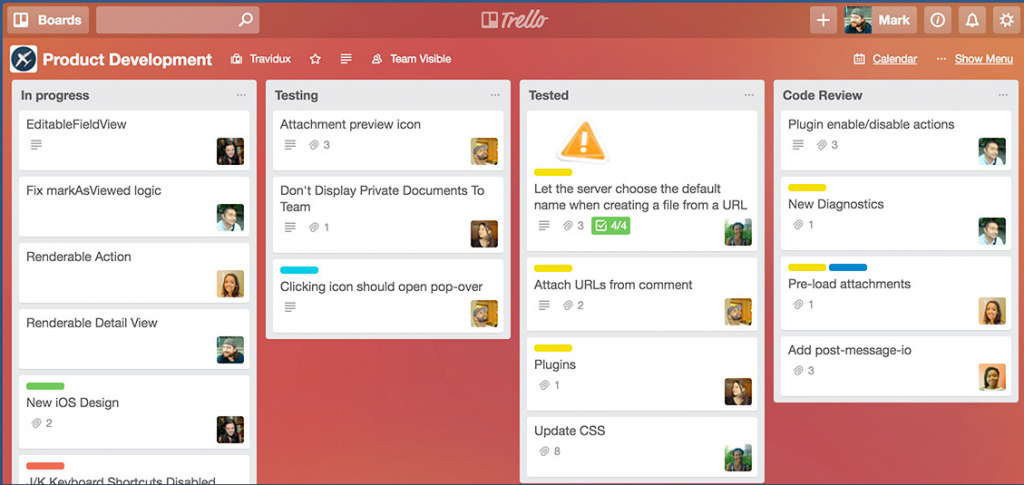This screenshot has height=485, width=1024.
Task: Open the board description lines icon
Action: [346, 59]
